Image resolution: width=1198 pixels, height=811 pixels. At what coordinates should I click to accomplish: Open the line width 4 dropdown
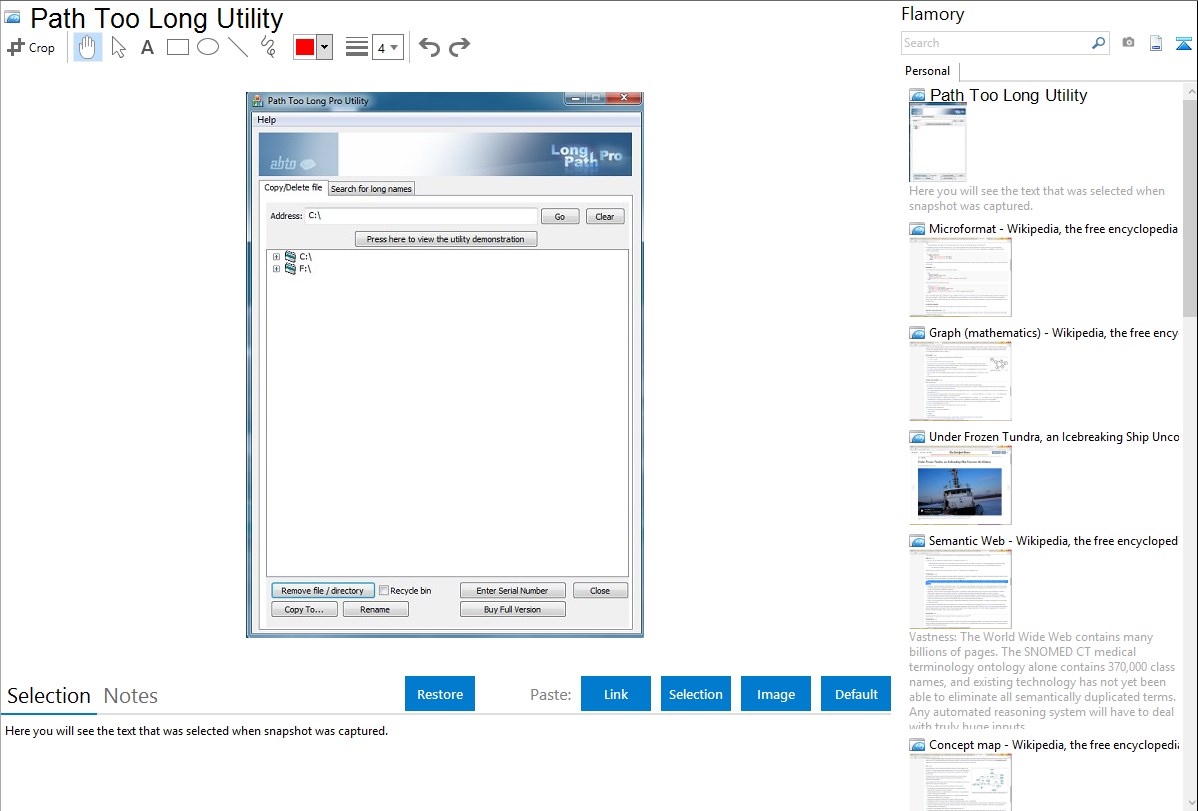(388, 47)
